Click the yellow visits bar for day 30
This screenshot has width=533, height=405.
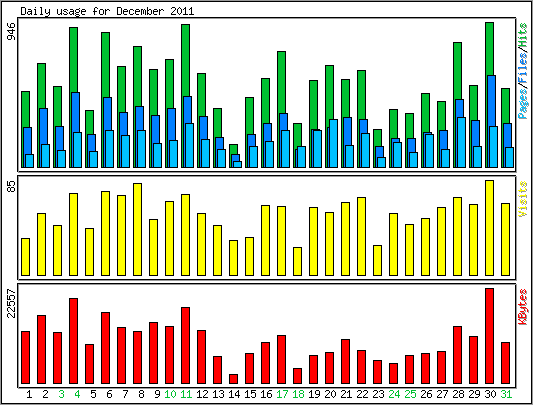click(489, 228)
